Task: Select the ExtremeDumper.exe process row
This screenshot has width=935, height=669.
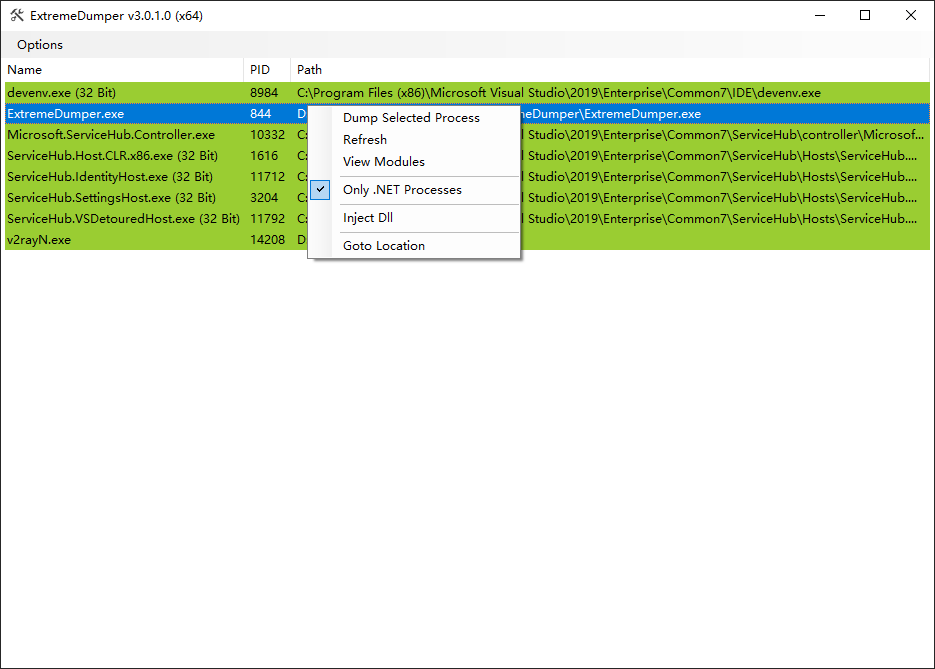Action: pyautogui.click(x=468, y=114)
